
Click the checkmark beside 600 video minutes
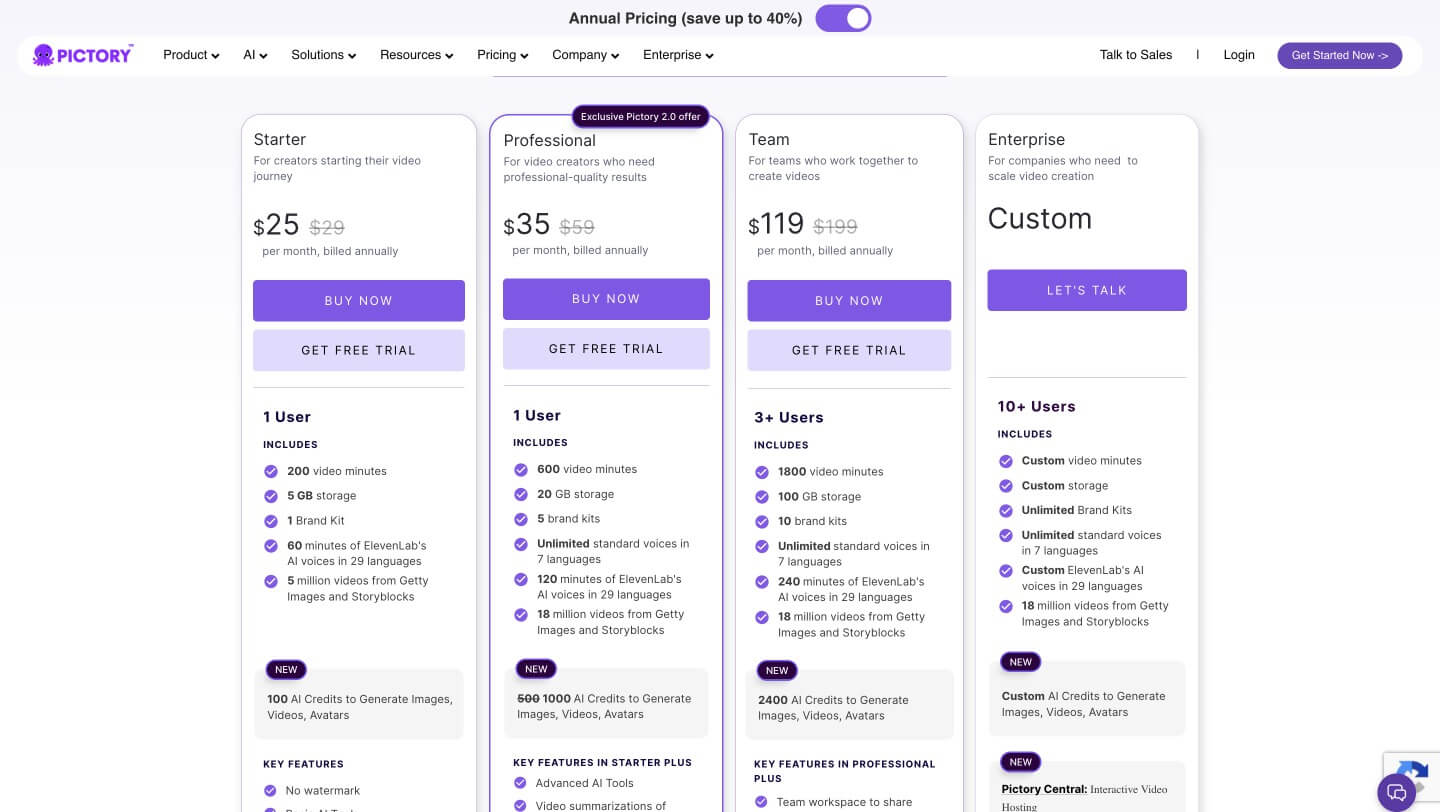520,469
